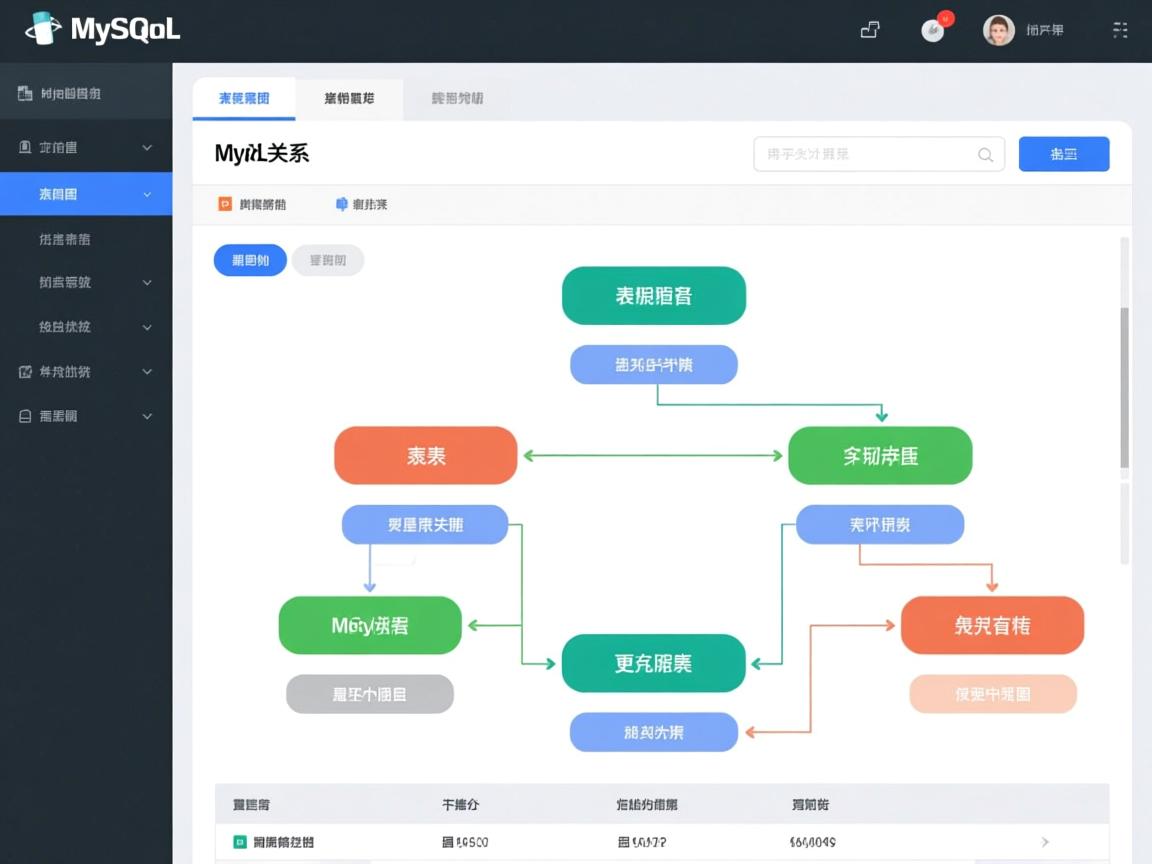Click the MySQoL logo icon
Viewport: 1152px width, 864px height.
(43, 29)
